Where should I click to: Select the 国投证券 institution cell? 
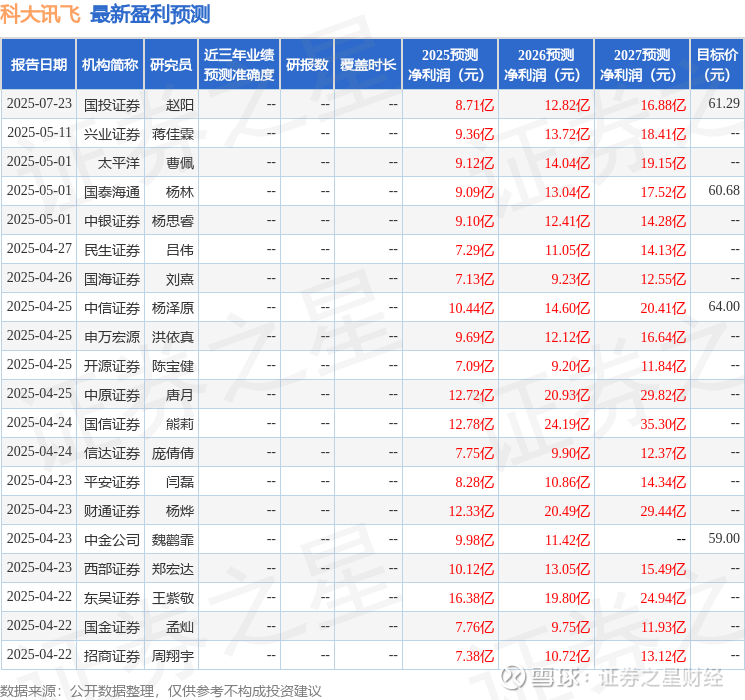(x=112, y=105)
